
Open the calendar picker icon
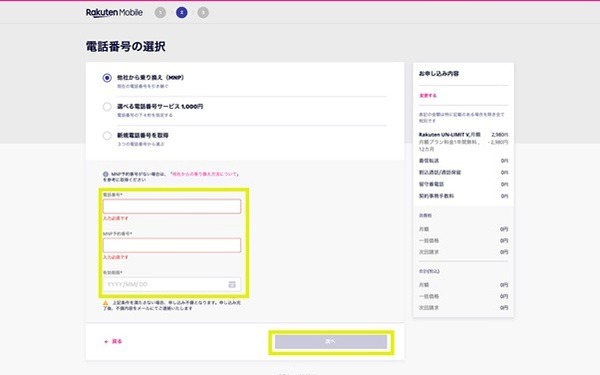(x=232, y=284)
